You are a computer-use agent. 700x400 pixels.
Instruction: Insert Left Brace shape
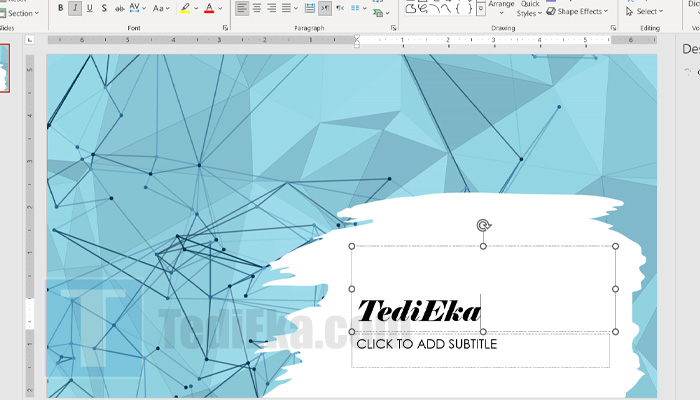[458, 8]
